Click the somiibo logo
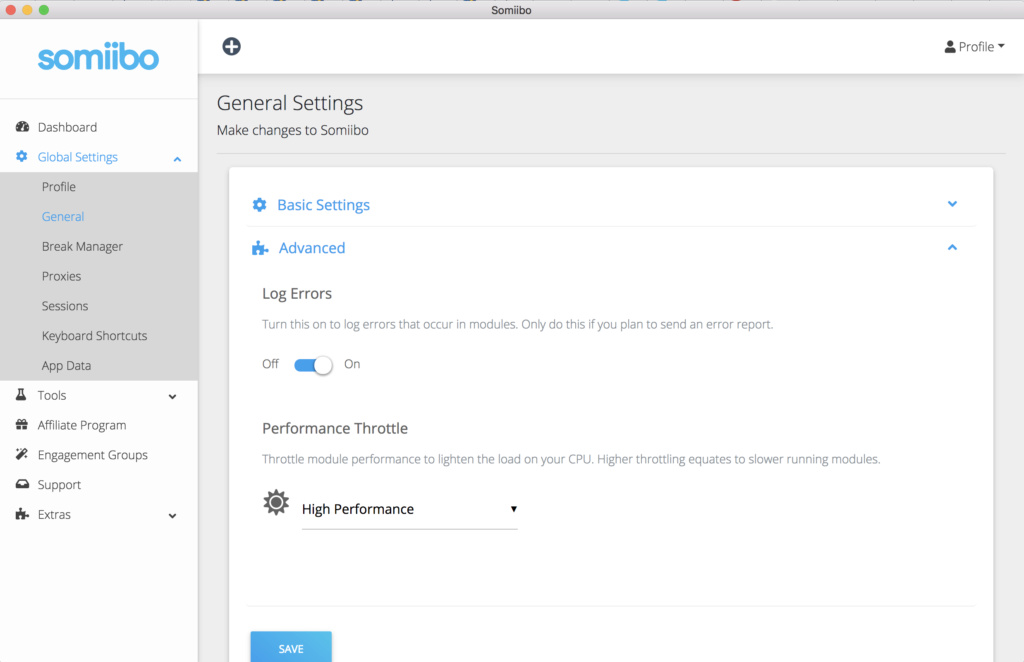This screenshot has width=1024, height=662. click(99, 57)
